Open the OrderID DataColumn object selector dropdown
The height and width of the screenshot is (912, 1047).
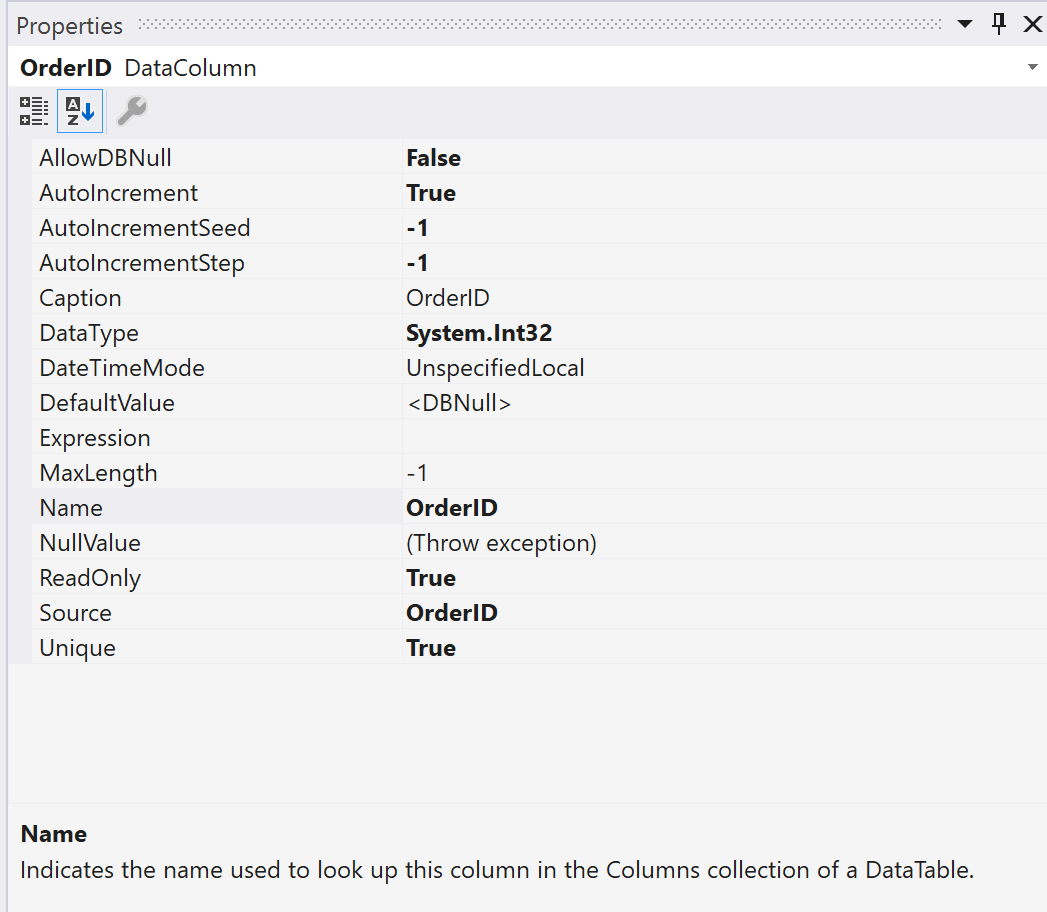[1031, 67]
